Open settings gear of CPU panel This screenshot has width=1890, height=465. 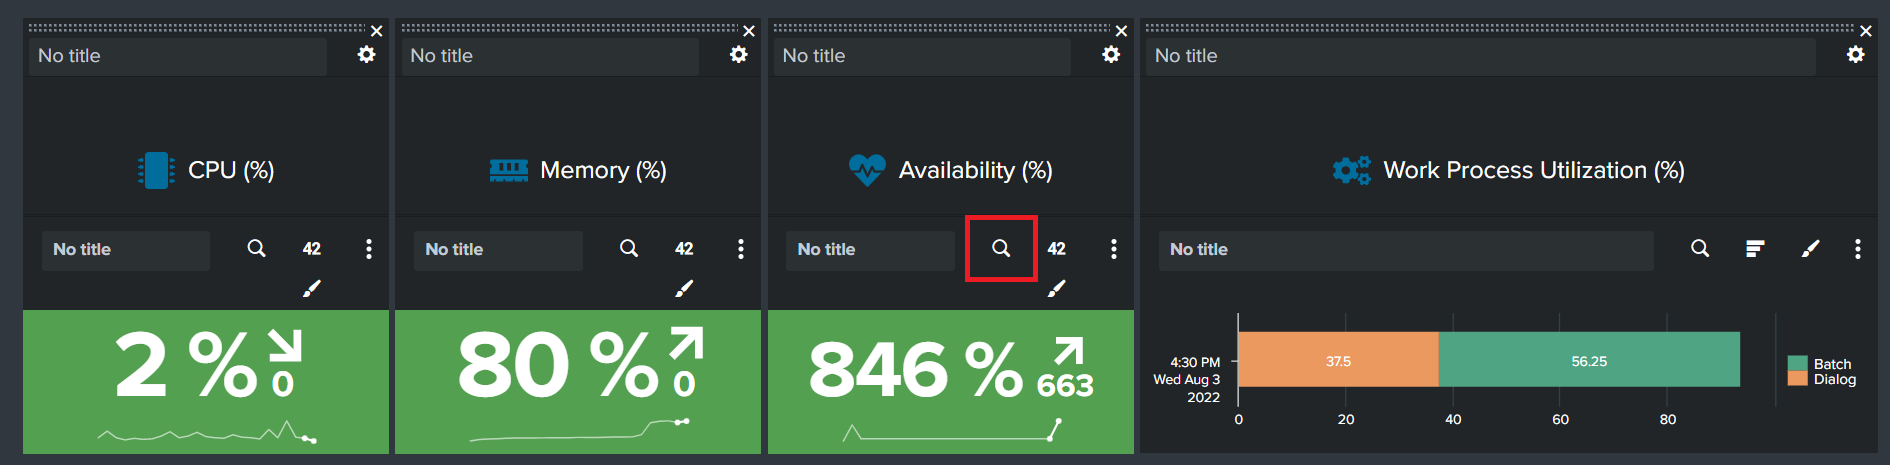(x=367, y=55)
